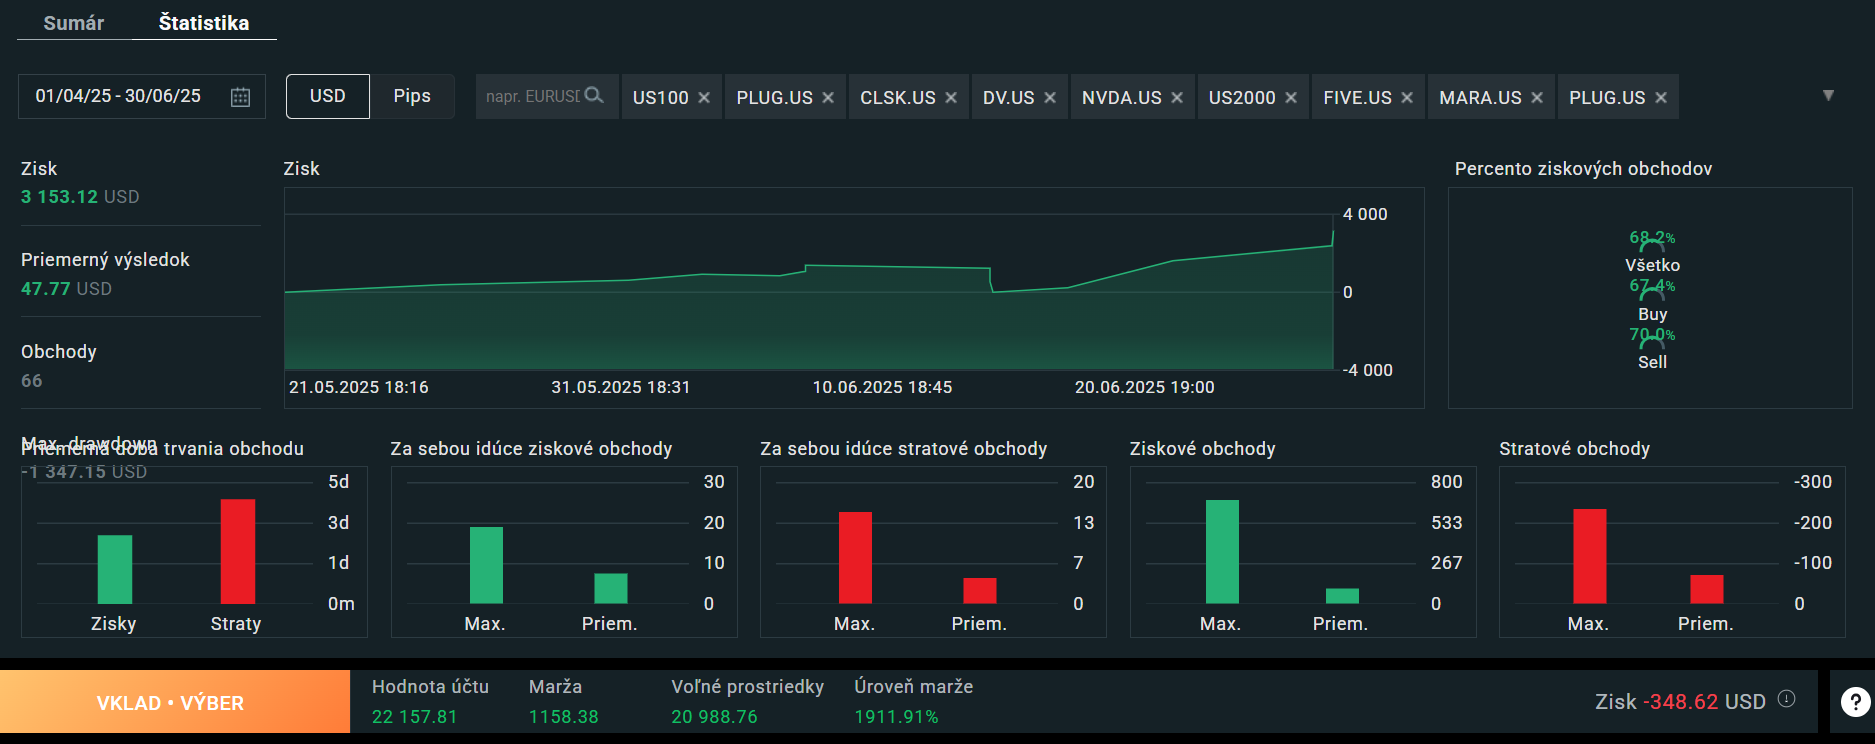Type in the symbol search field
Image resolution: width=1875 pixels, height=744 pixels.
point(532,97)
